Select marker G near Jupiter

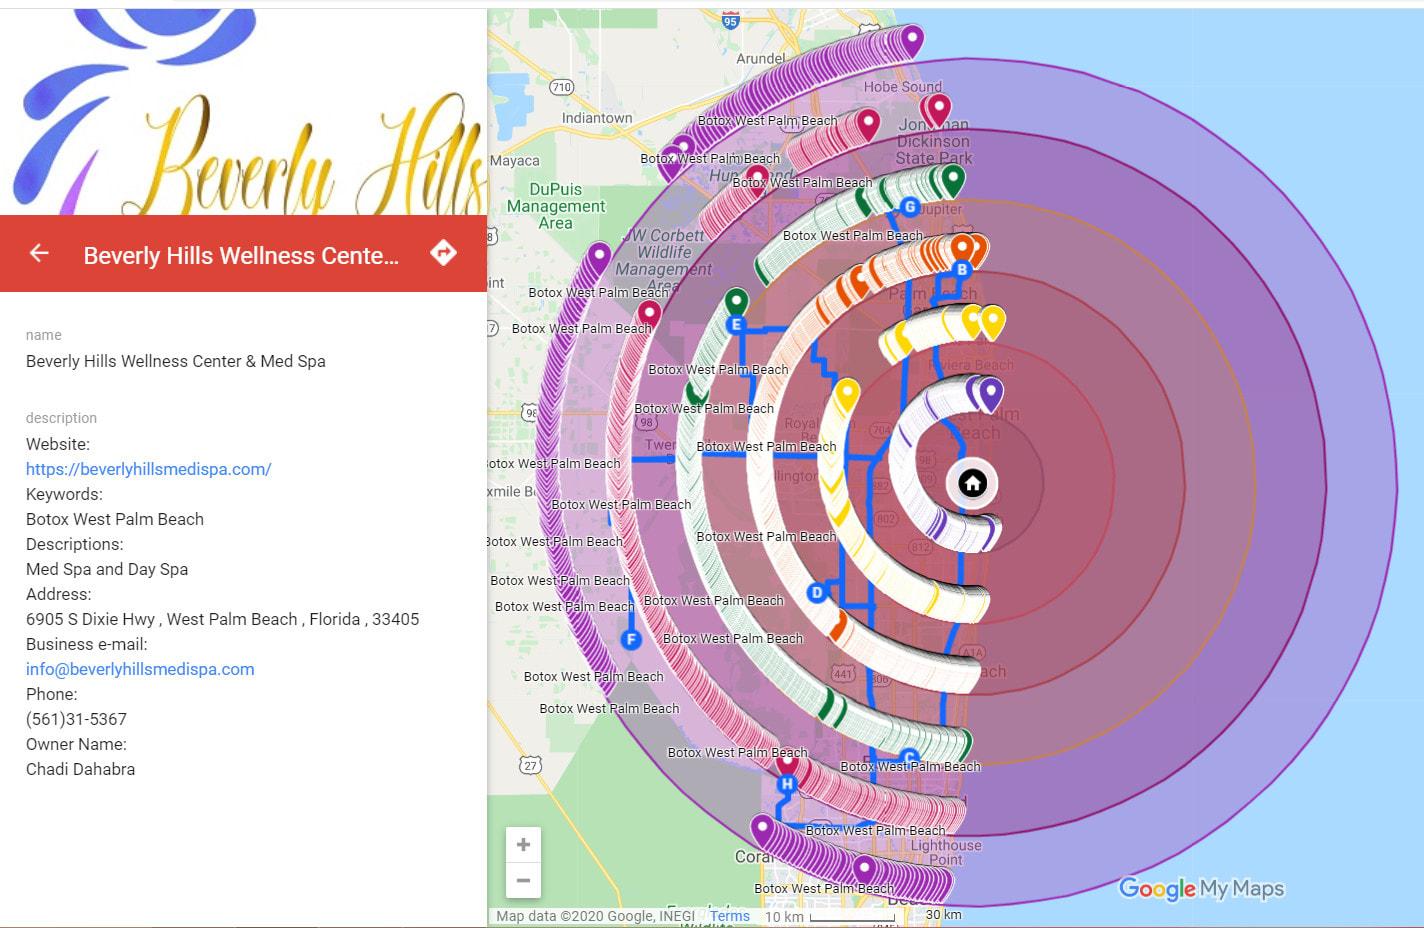click(x=909, y=207)
